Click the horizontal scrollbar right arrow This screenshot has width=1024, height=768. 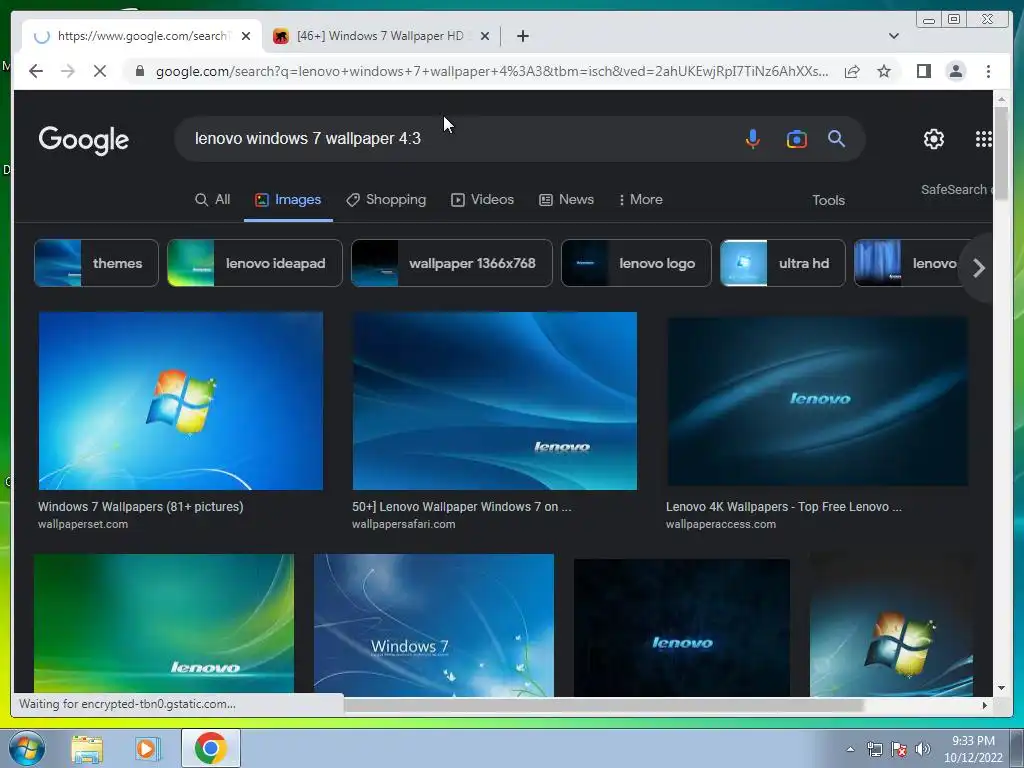[985, 705]
